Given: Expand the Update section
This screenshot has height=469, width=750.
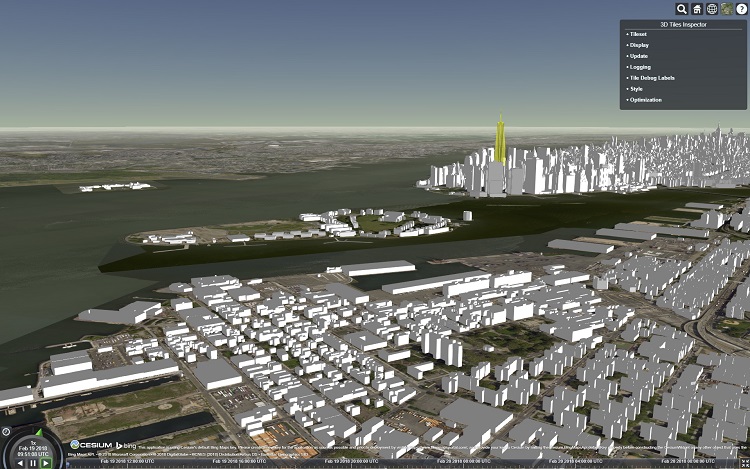Looking at the screenshot, I should 638,56.
